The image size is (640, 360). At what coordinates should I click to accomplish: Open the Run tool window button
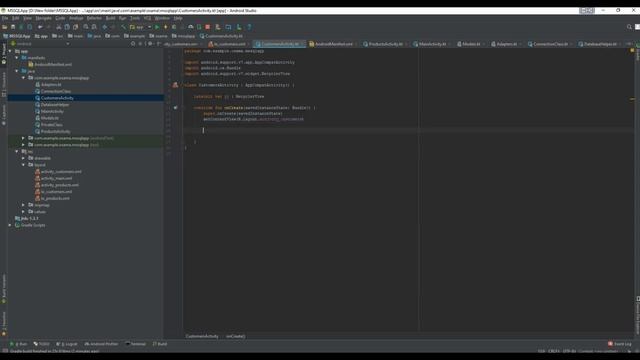point(19,344)
